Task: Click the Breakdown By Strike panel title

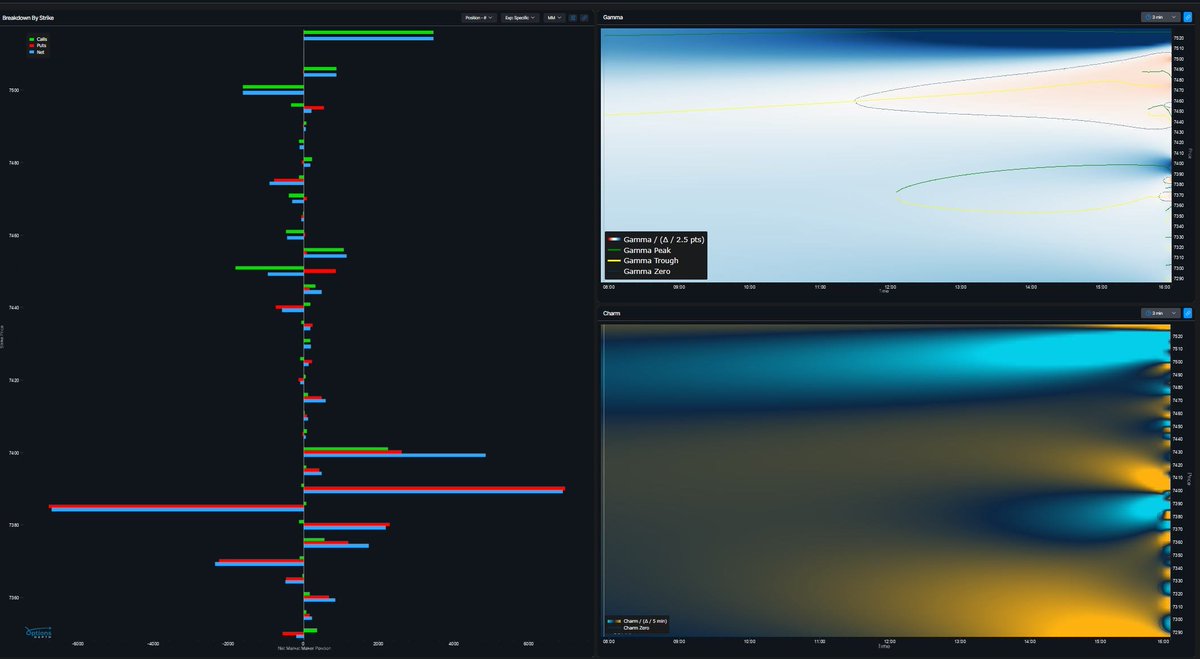Action: (x=28, y=18)
